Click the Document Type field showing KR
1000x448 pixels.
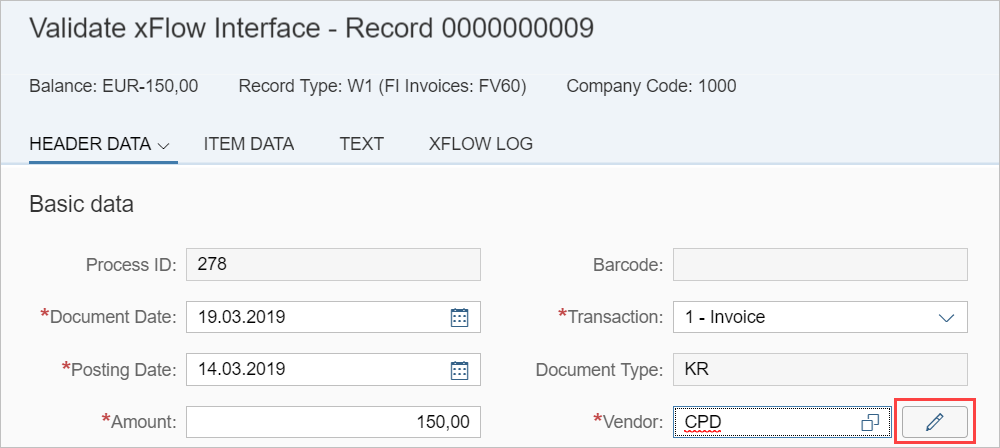[x=820, y=369]
